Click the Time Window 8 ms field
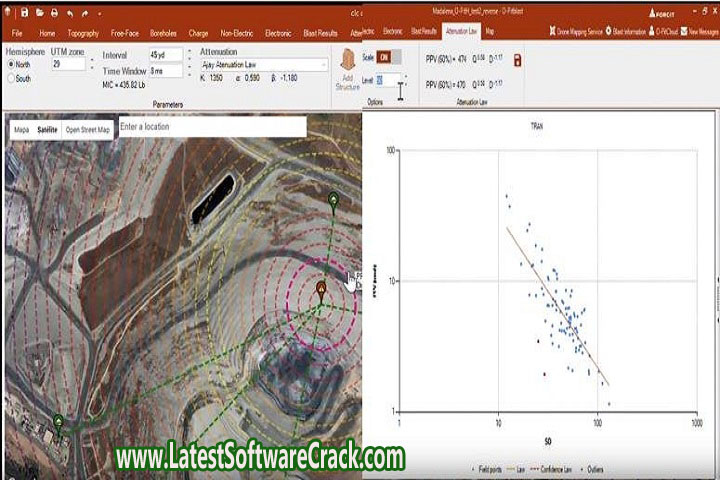720x480 pixels. (166, 71)
